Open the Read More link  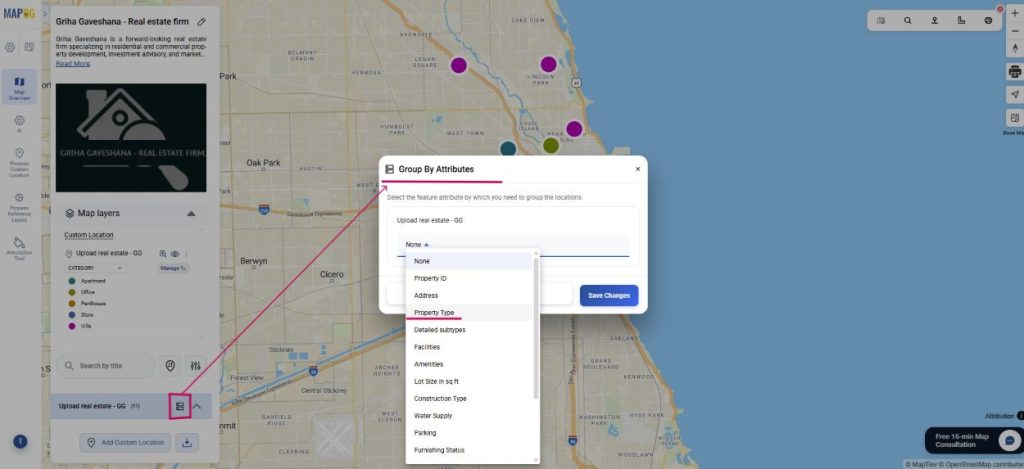click(73, 63)
